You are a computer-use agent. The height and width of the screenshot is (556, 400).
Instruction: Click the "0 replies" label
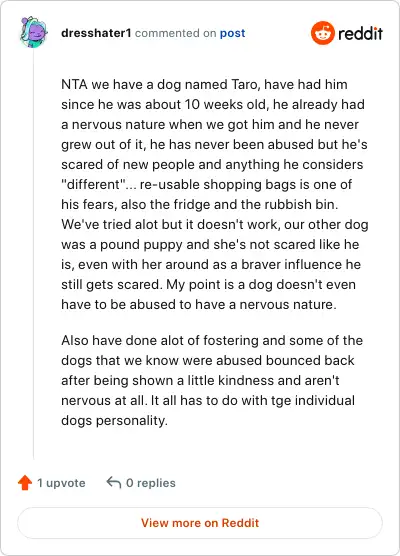click(x=151, y=483)
